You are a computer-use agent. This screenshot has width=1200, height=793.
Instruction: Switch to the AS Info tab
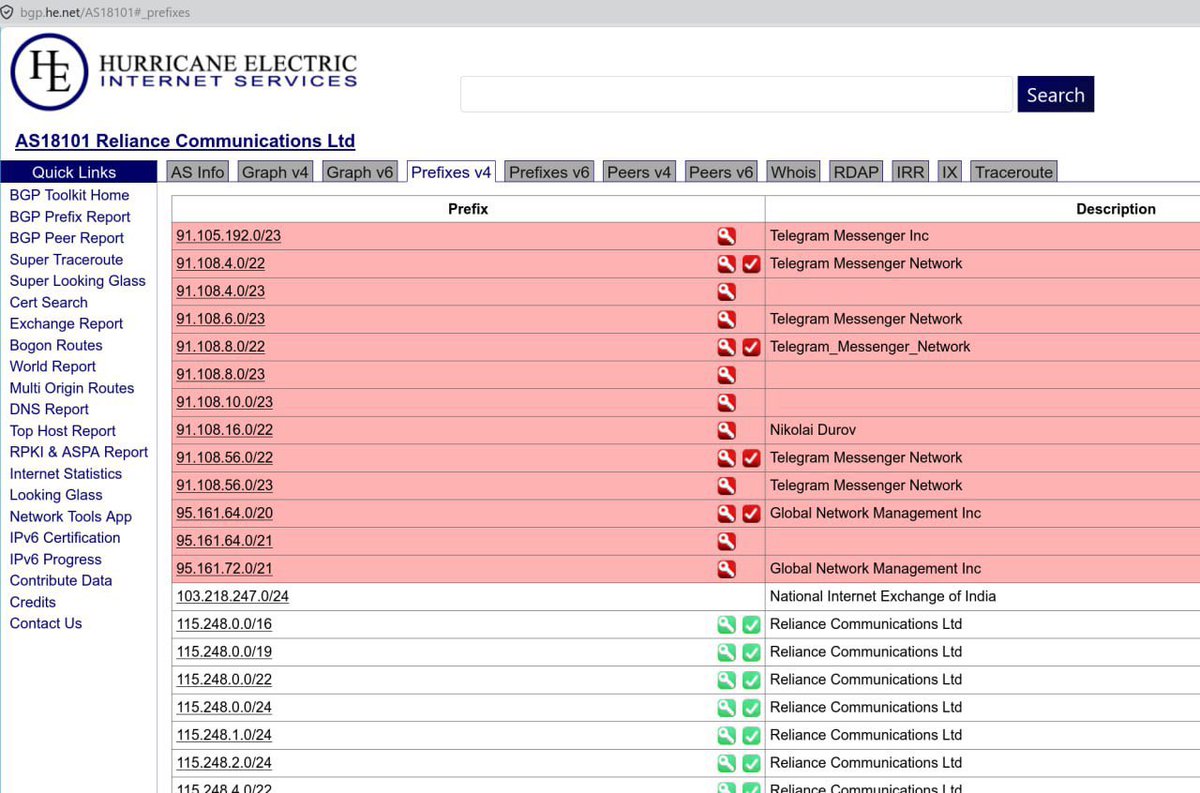coord(197,172)
